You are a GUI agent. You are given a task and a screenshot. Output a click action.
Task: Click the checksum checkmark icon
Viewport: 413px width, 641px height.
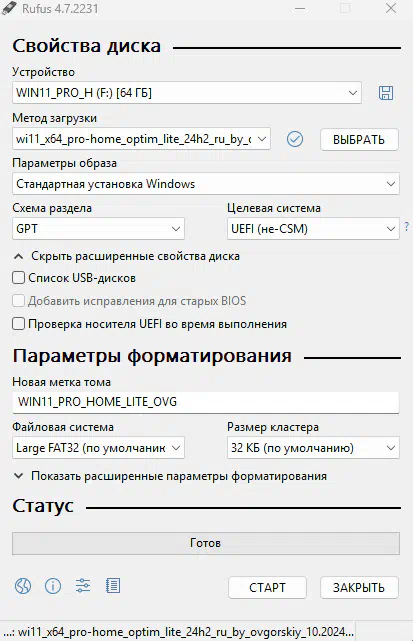(295, 139)
